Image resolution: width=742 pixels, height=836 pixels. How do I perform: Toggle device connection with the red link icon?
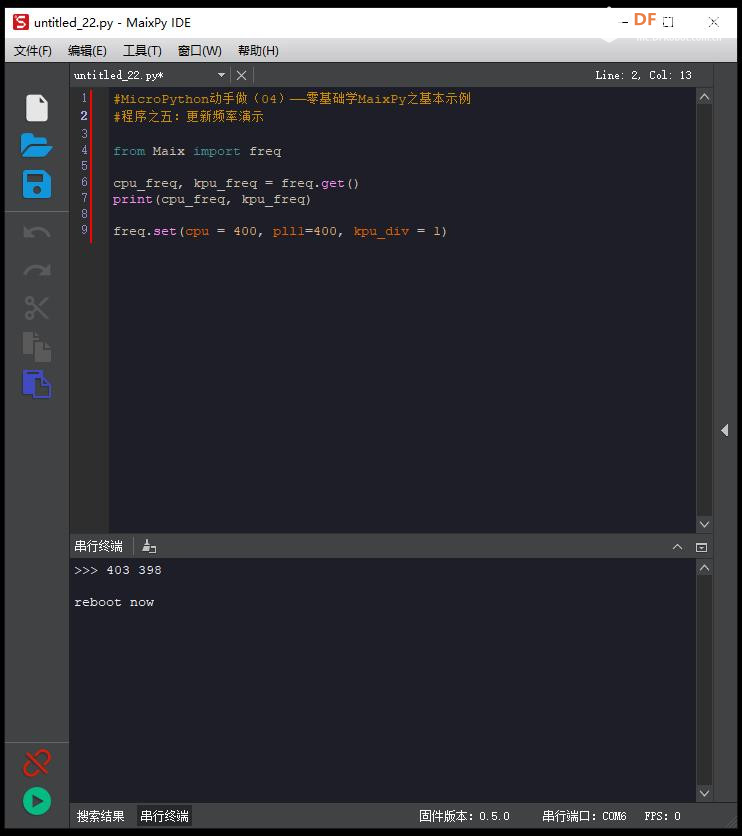(x=37, y=763)
